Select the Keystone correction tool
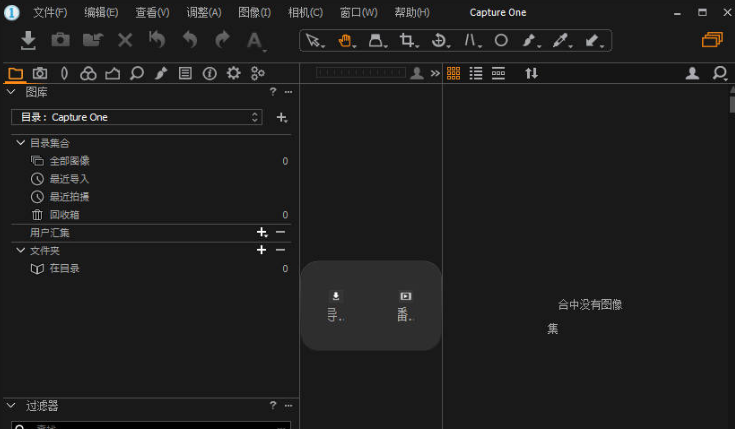This screenshot has height=429, width=735. click(x=376, y=40)
